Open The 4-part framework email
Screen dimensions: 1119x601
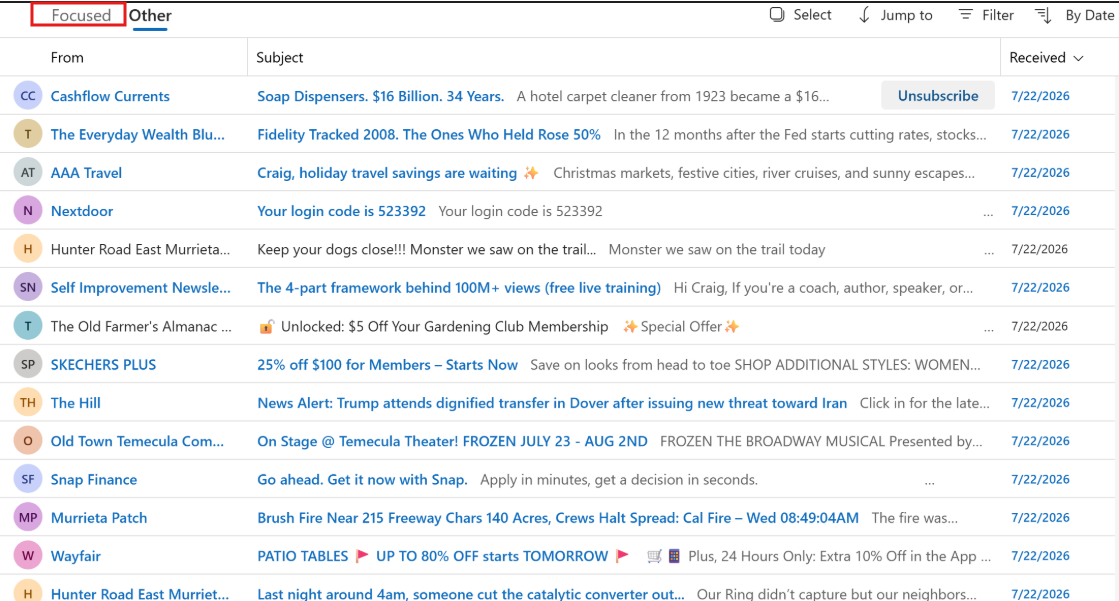click(459, 288)
